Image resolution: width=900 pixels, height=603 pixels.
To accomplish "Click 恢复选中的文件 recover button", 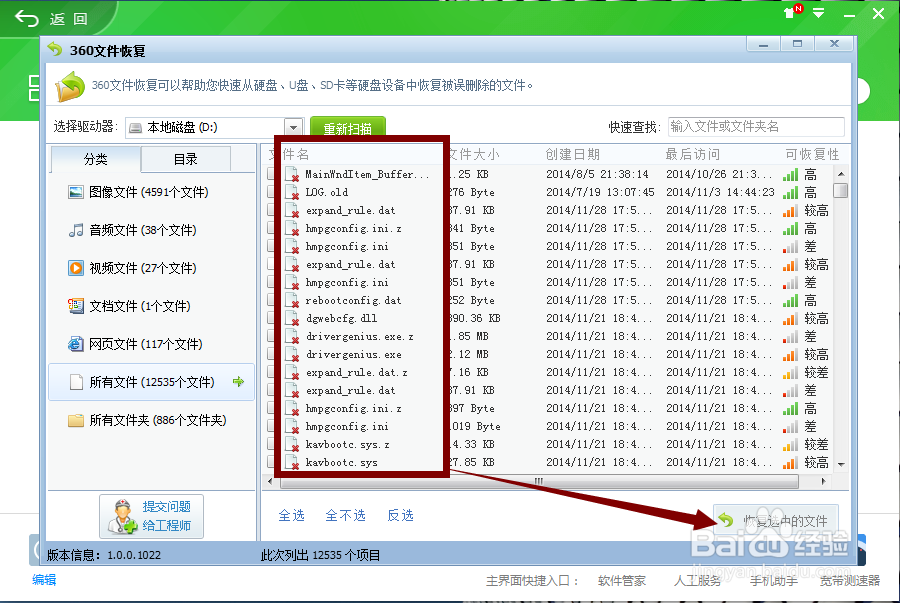I will (x=775, y=521).
